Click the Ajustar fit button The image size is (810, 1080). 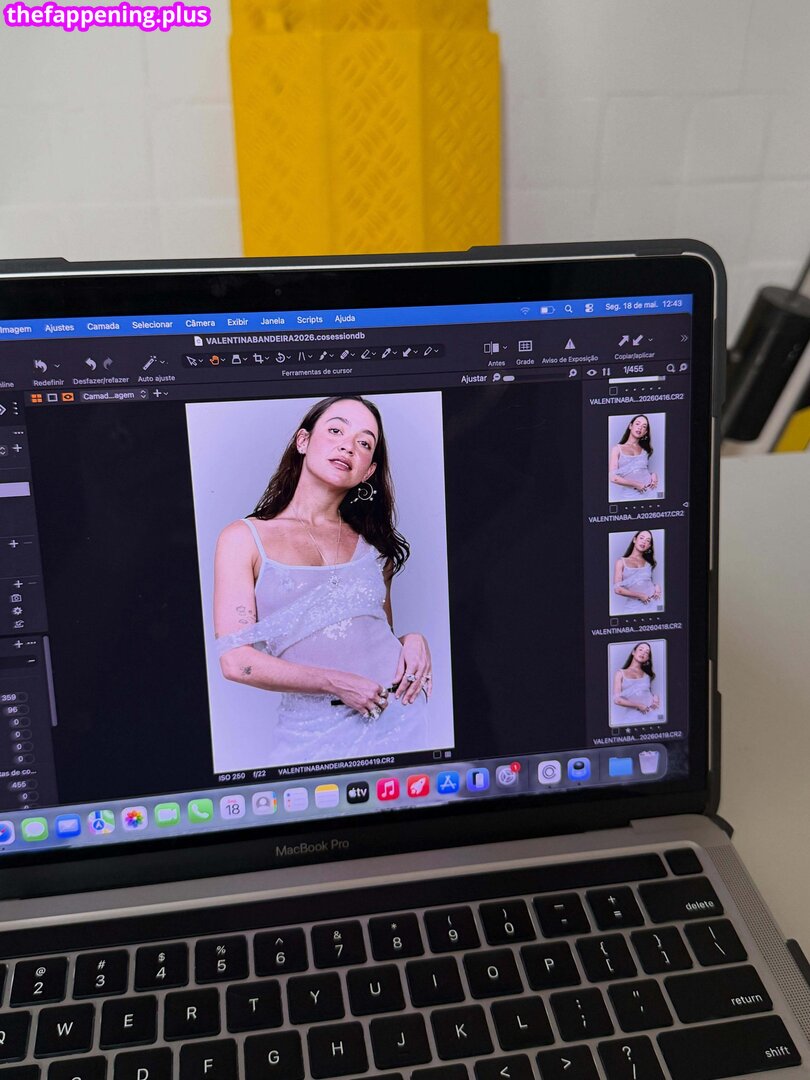(474, 379)
